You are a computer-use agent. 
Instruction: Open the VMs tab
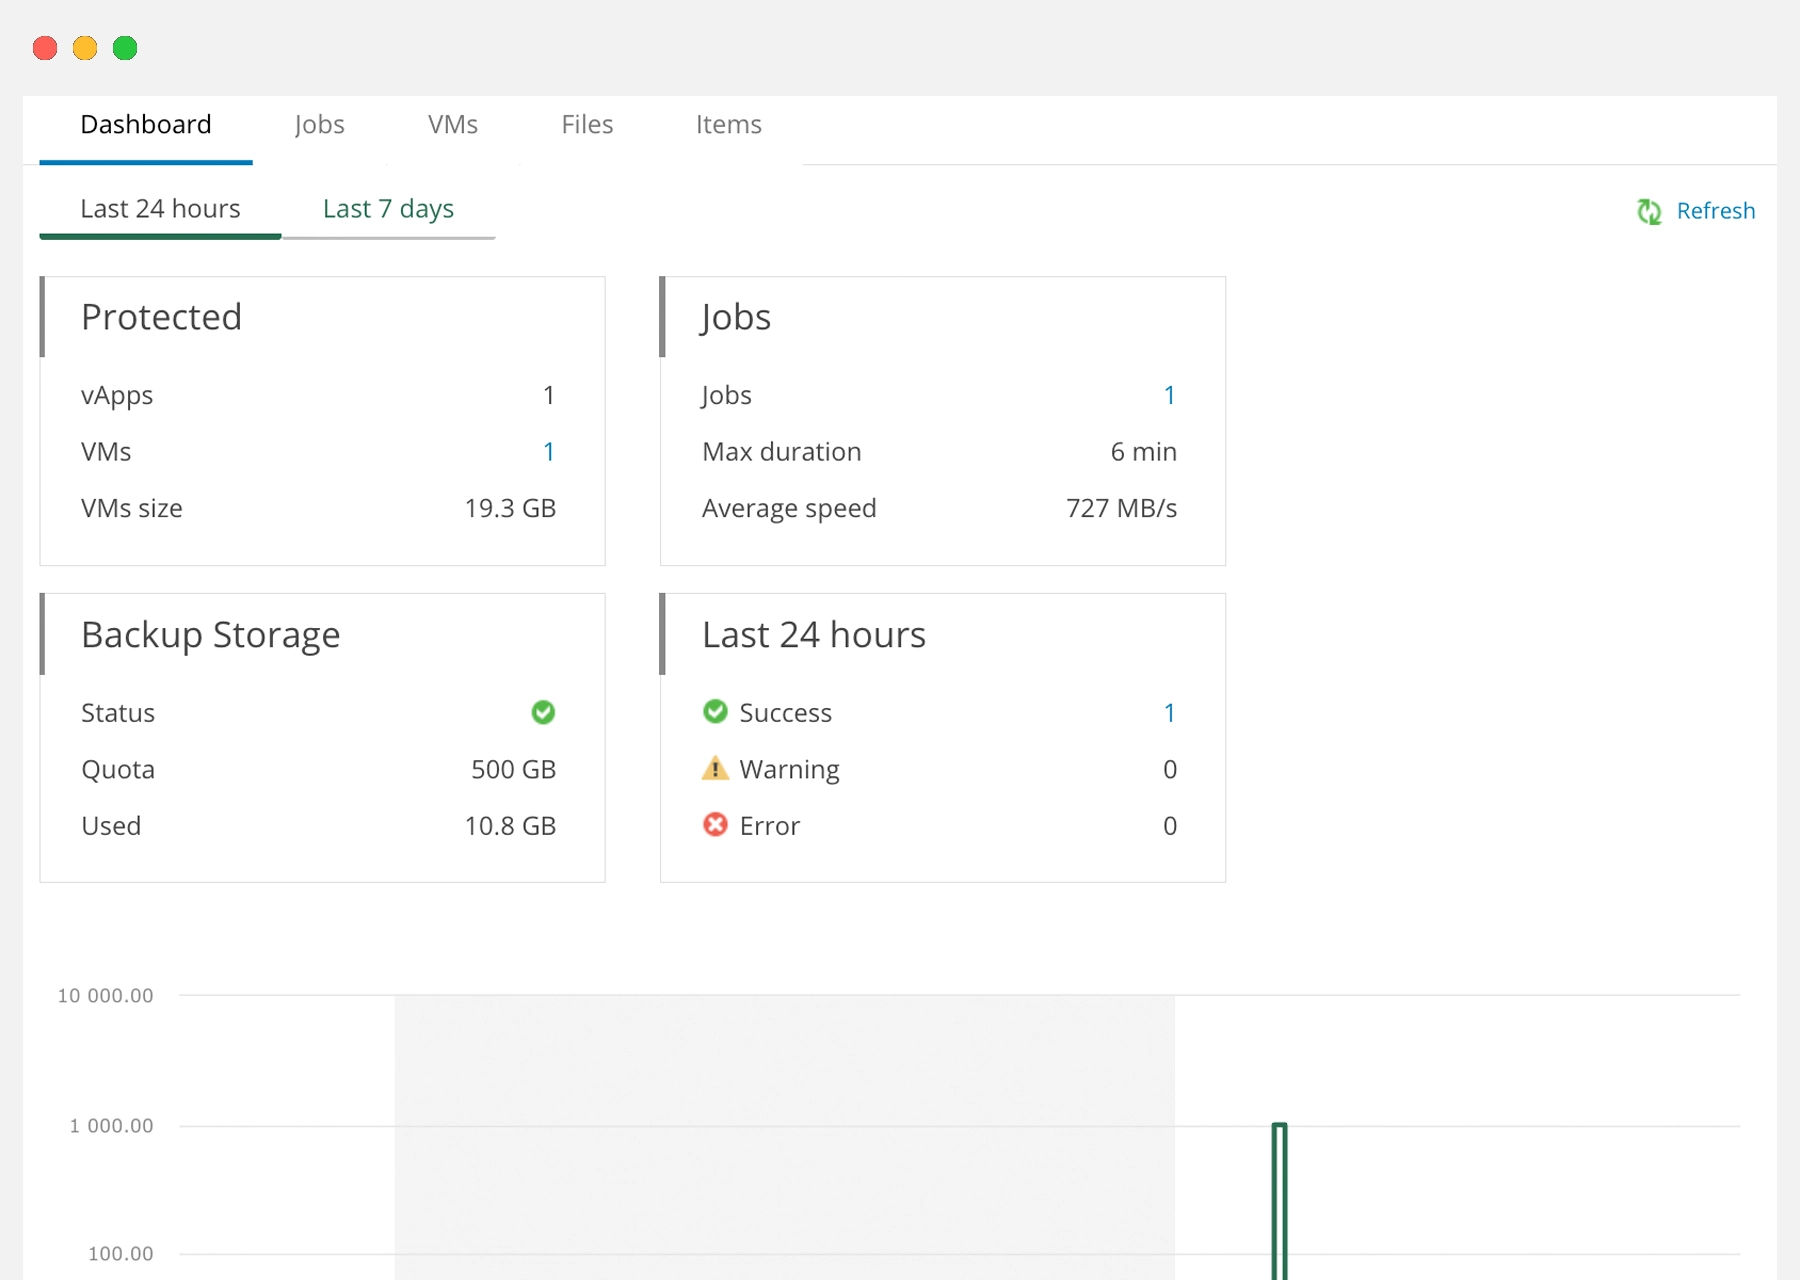(x=452, y=124)
